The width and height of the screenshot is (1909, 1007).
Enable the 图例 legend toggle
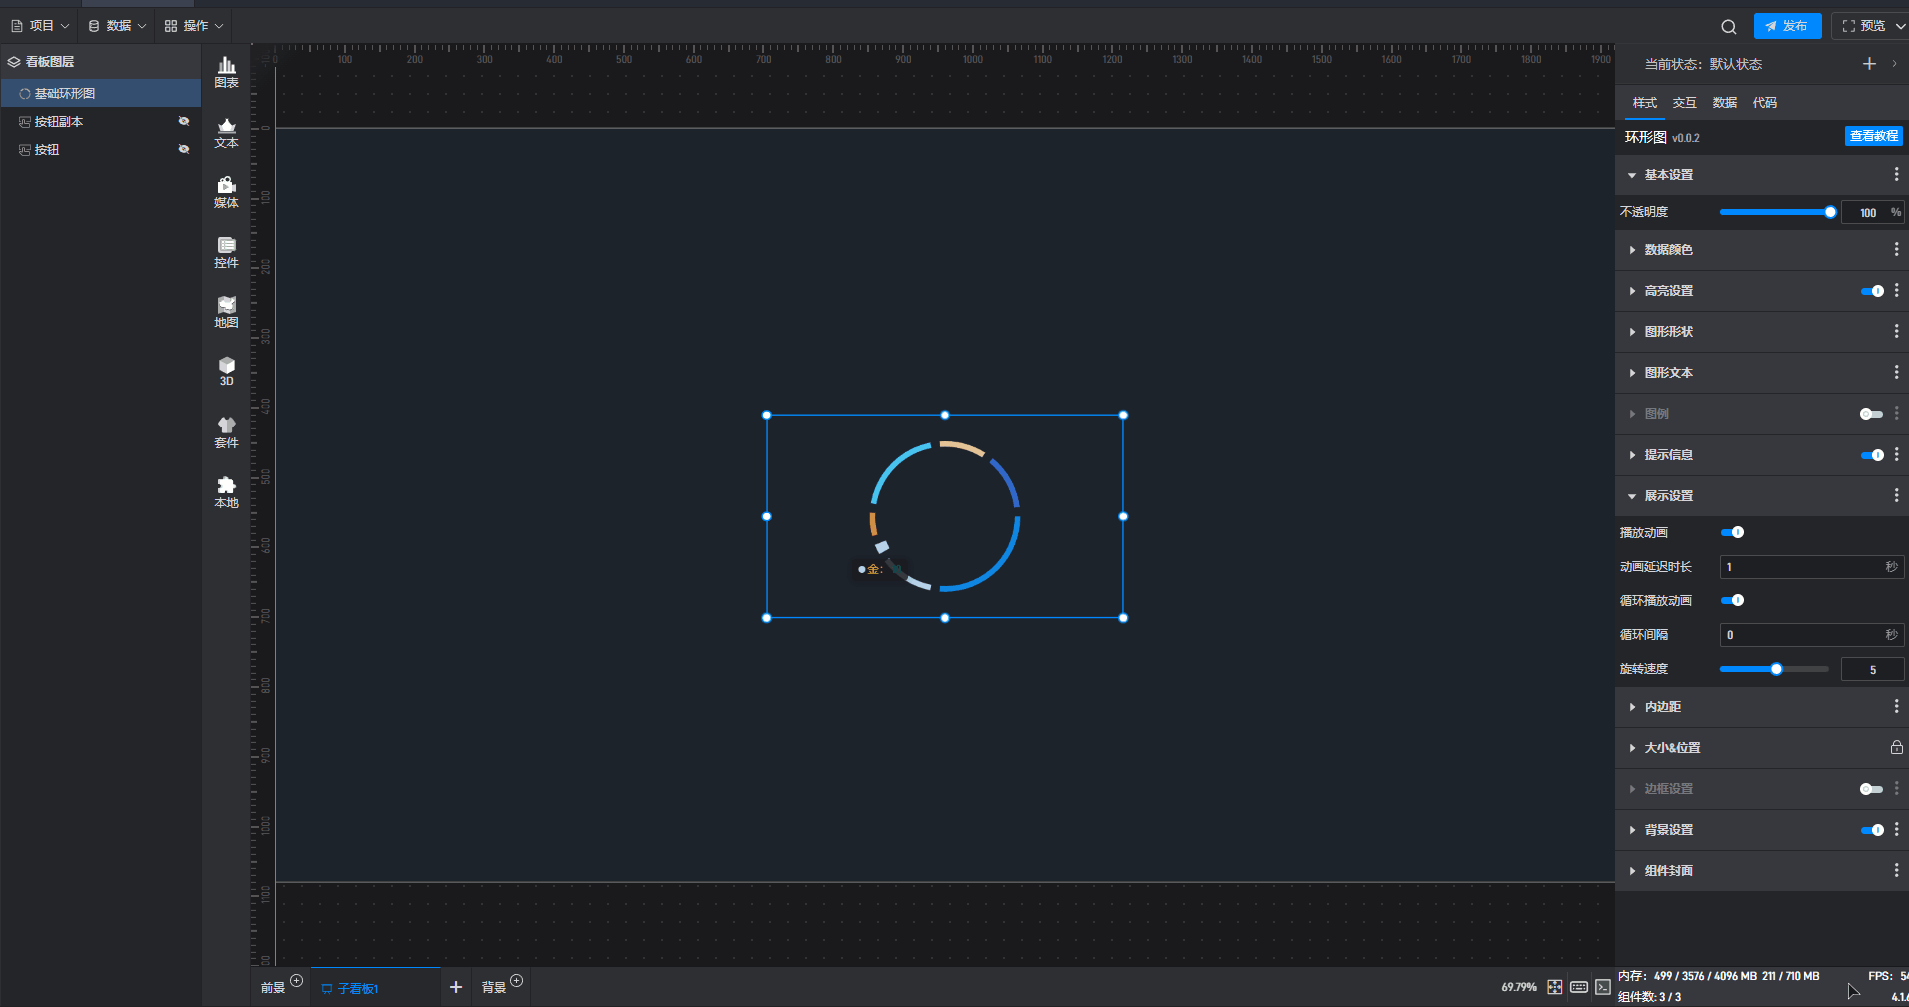tap(1870, 414)
